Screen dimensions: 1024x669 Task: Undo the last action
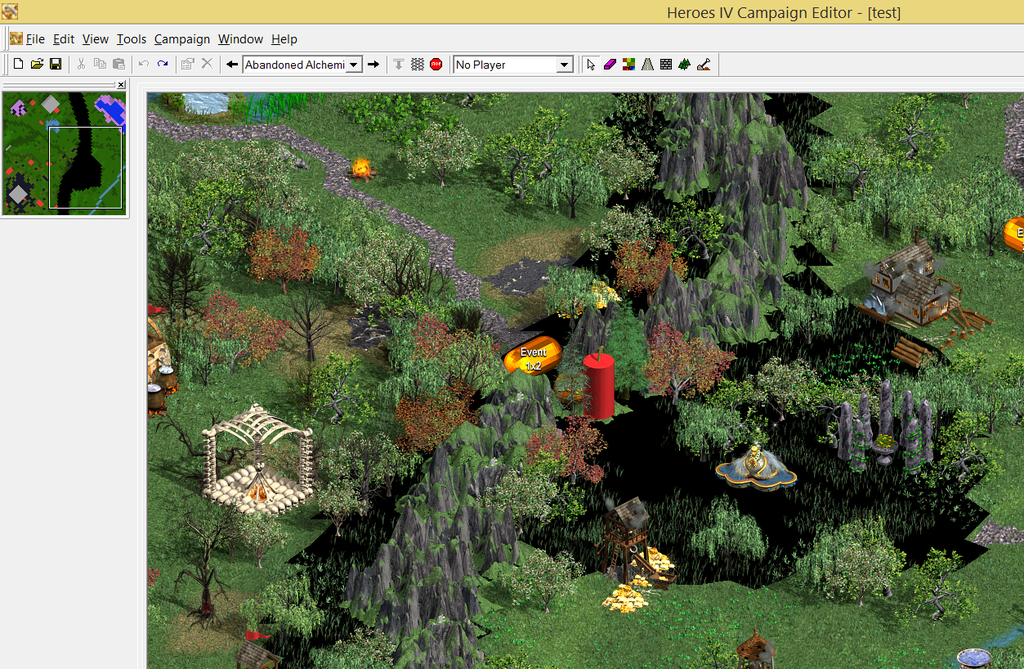(x=144, y=64)
